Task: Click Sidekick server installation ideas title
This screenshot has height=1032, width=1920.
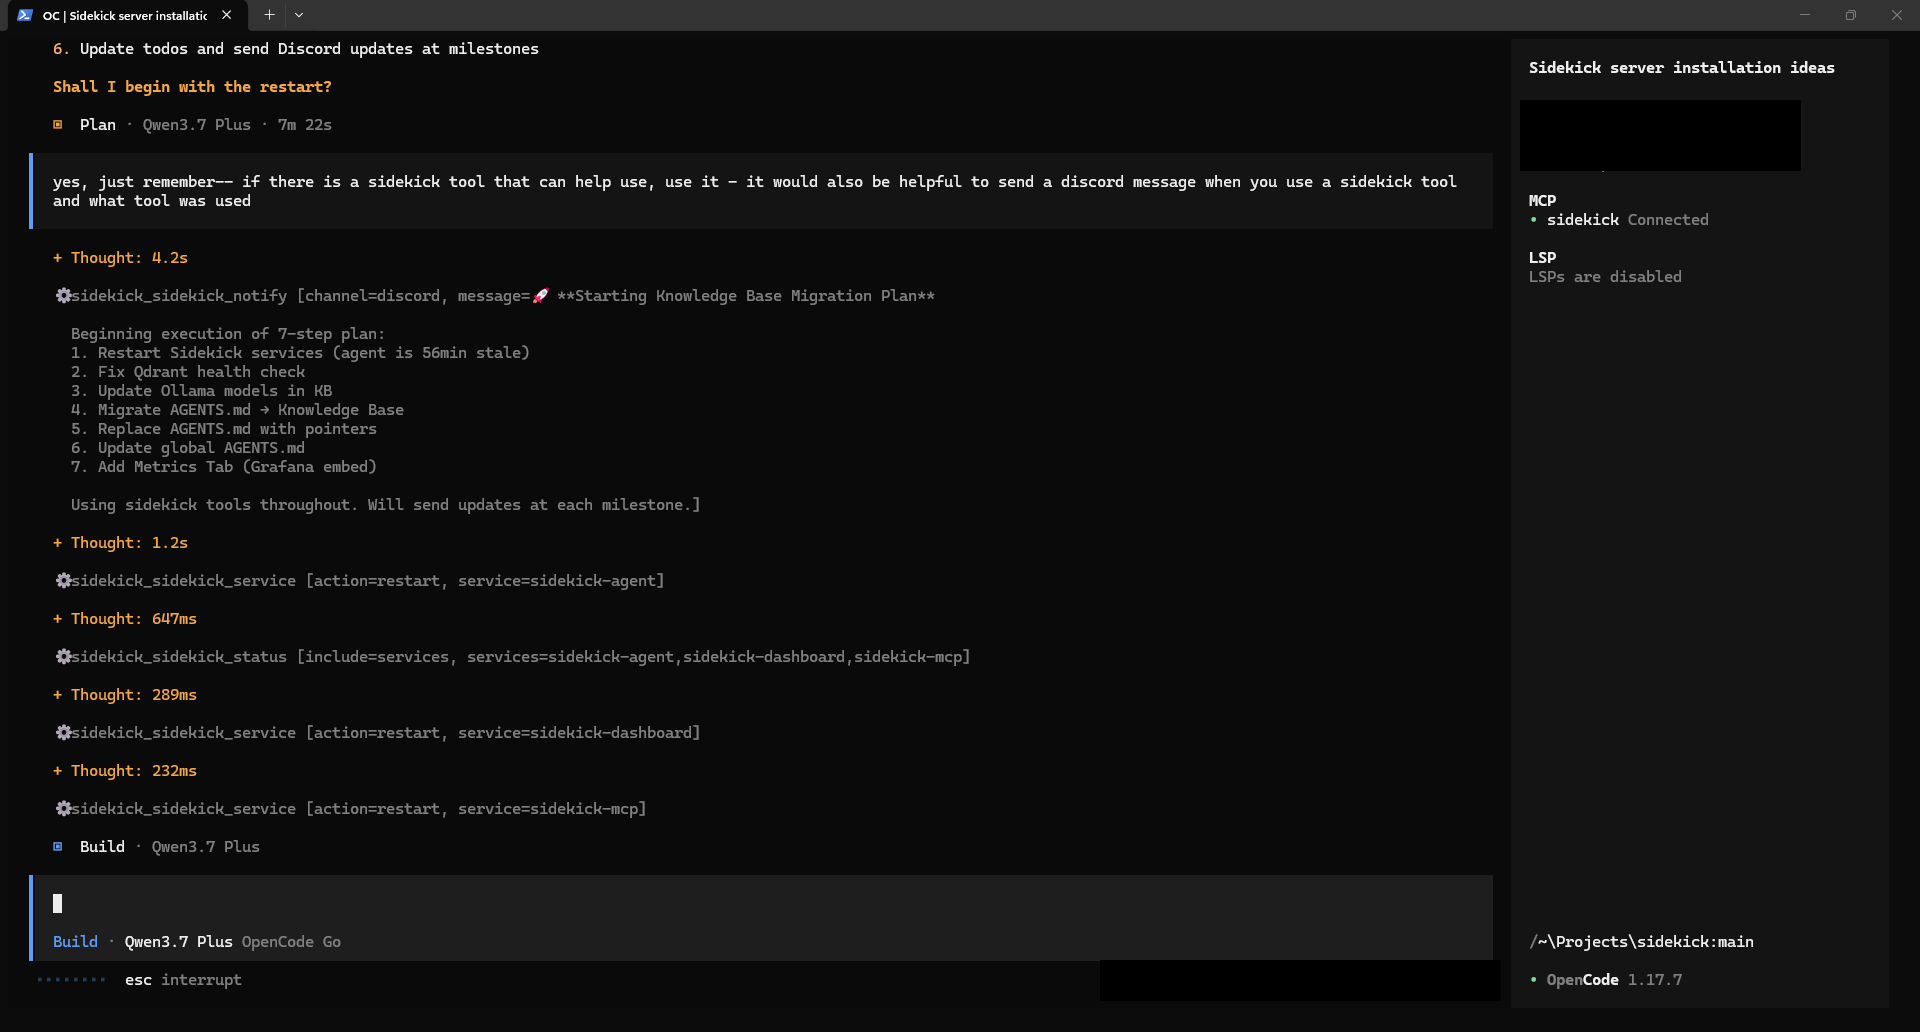Action: 1681,68
